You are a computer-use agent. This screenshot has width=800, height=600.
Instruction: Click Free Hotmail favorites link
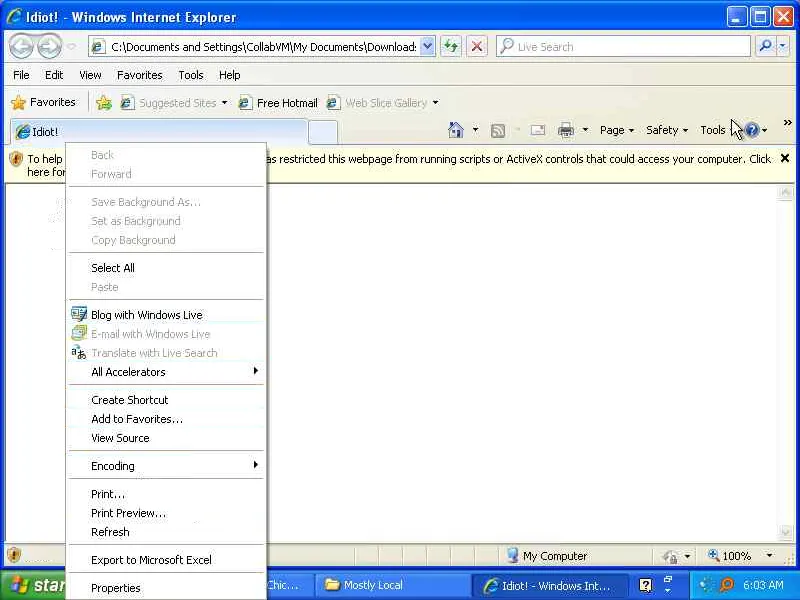279,103
